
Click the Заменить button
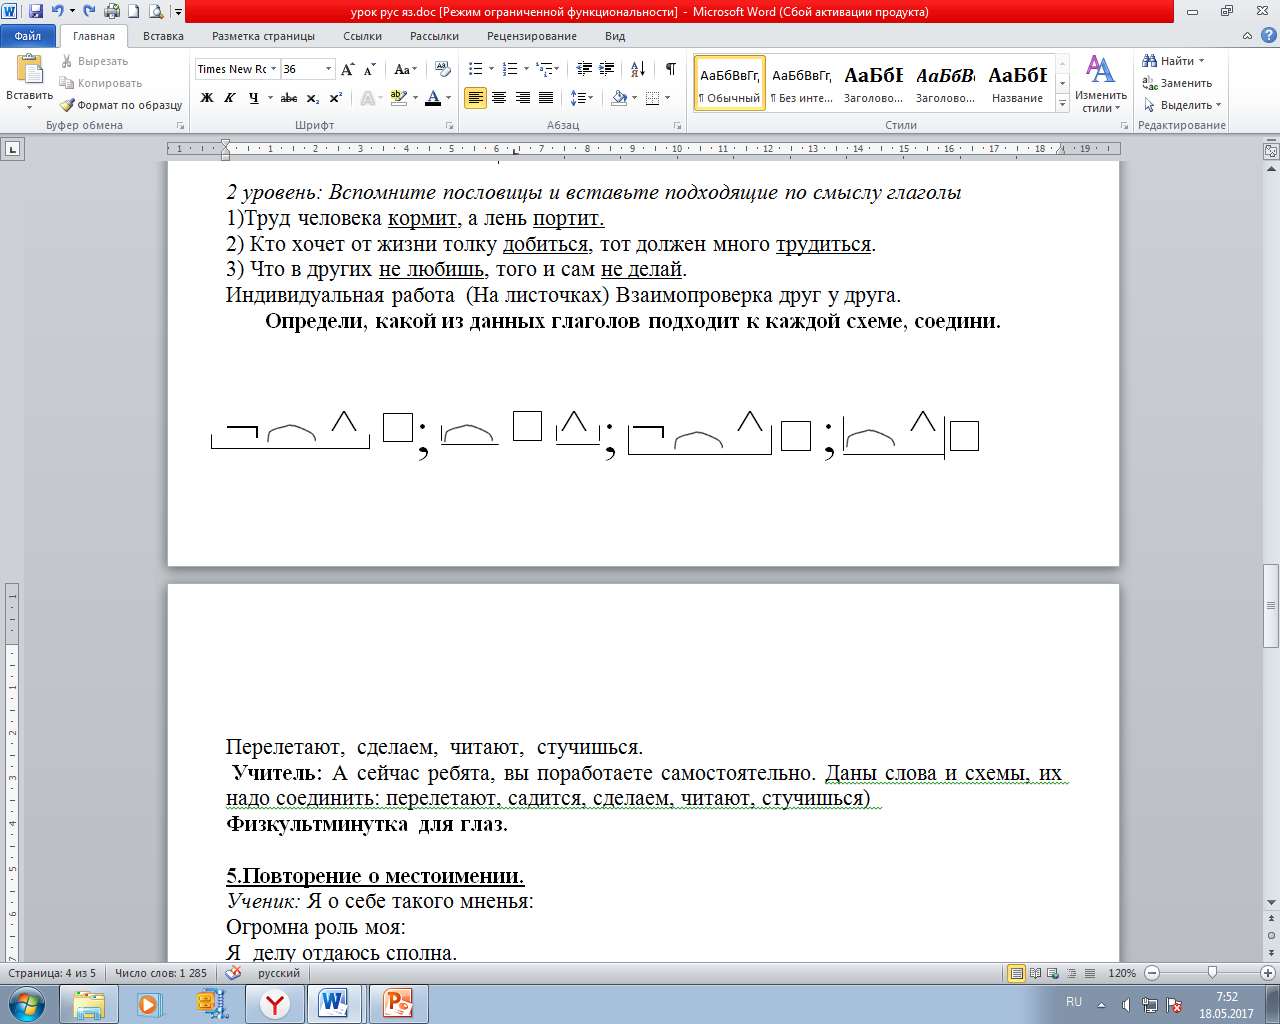point(1178,83)
